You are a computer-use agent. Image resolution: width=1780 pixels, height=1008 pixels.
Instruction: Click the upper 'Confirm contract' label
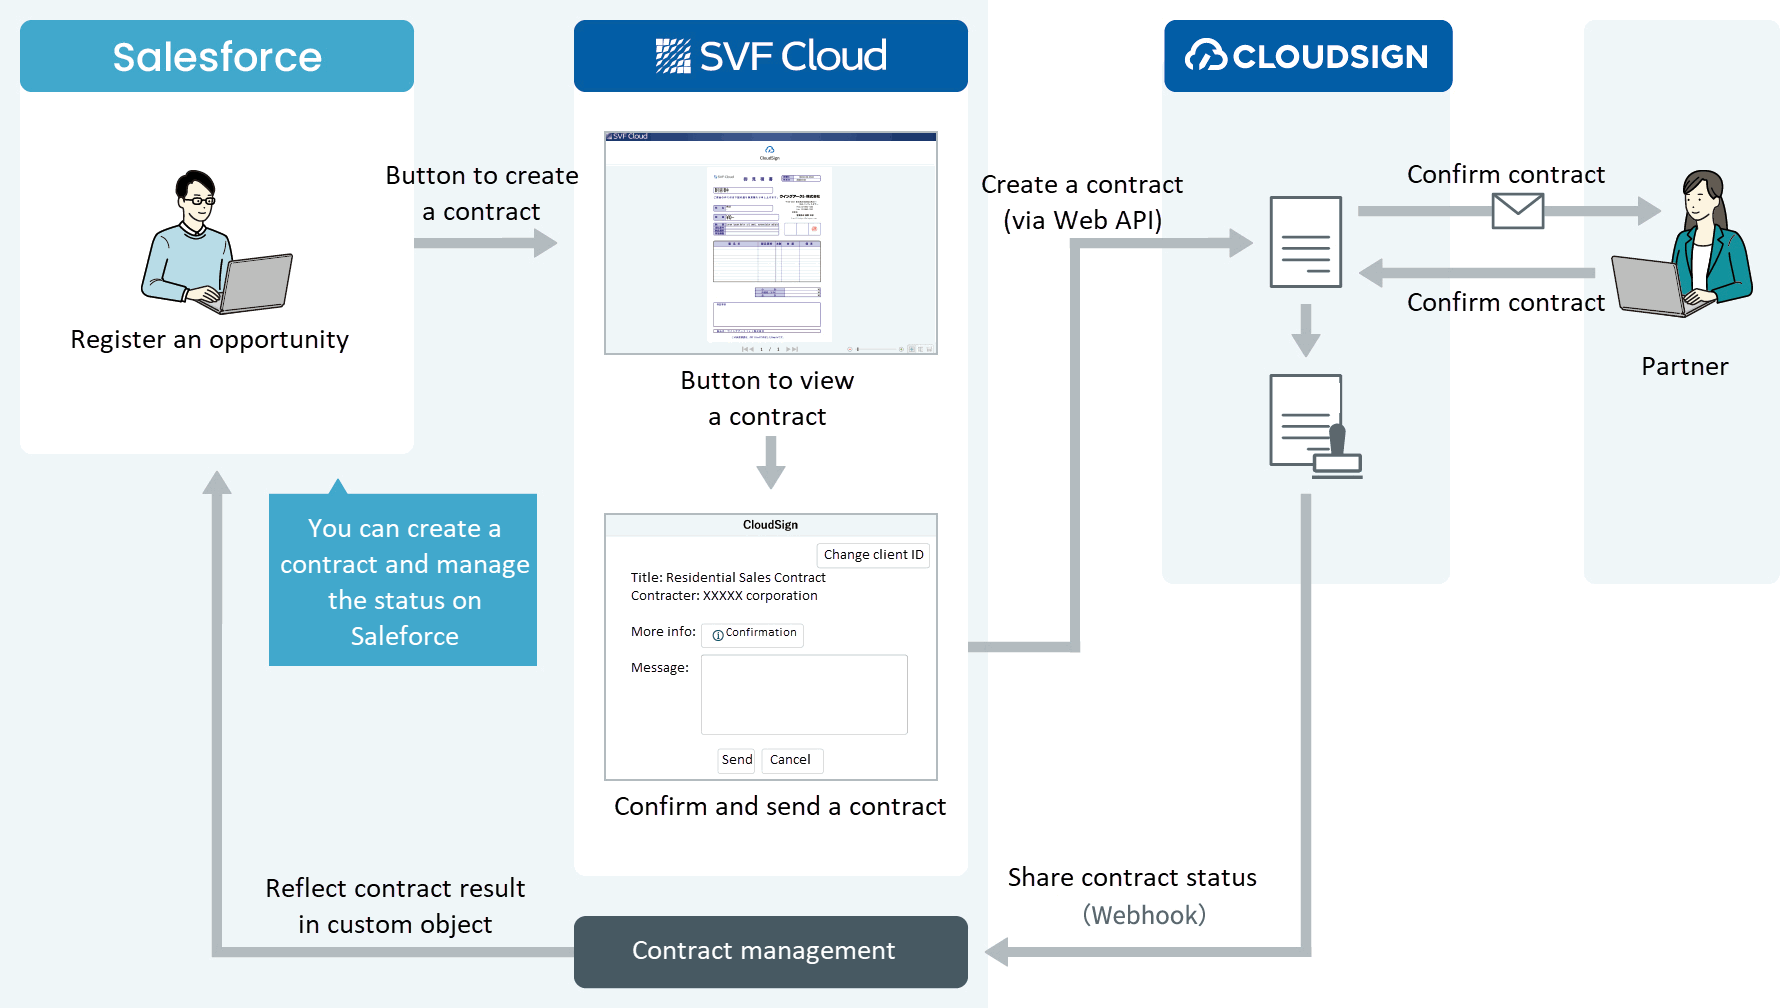[1506, 175]
